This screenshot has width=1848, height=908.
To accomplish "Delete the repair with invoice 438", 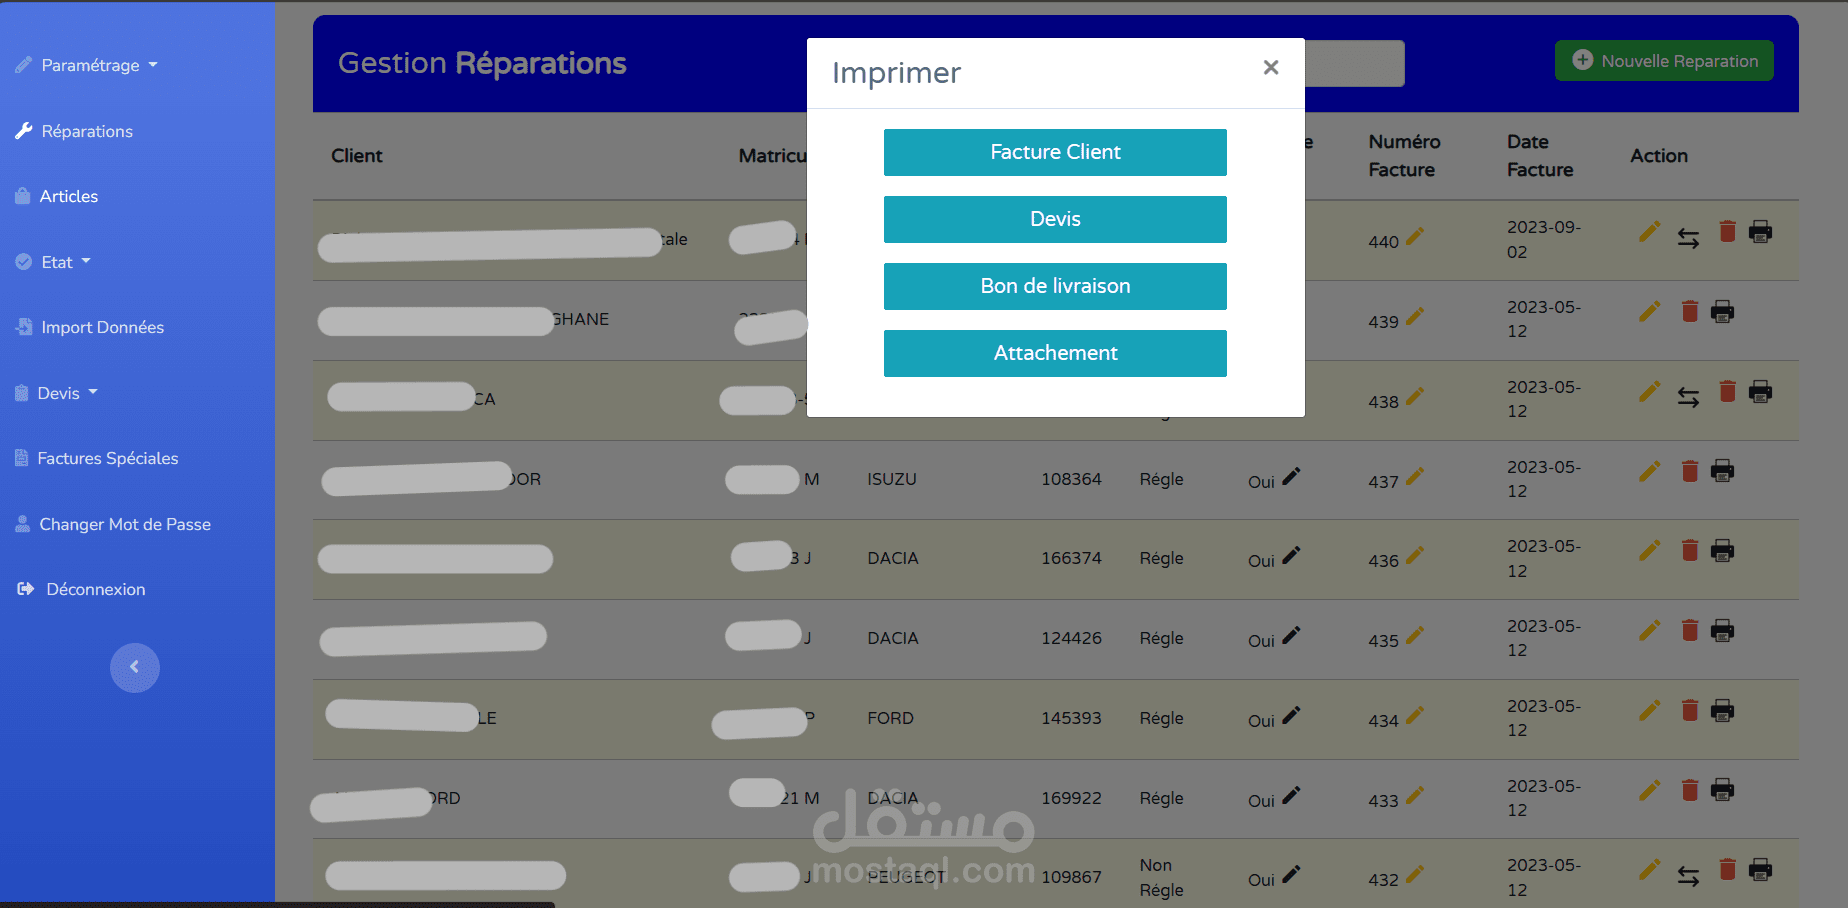I will [1727, 391].
